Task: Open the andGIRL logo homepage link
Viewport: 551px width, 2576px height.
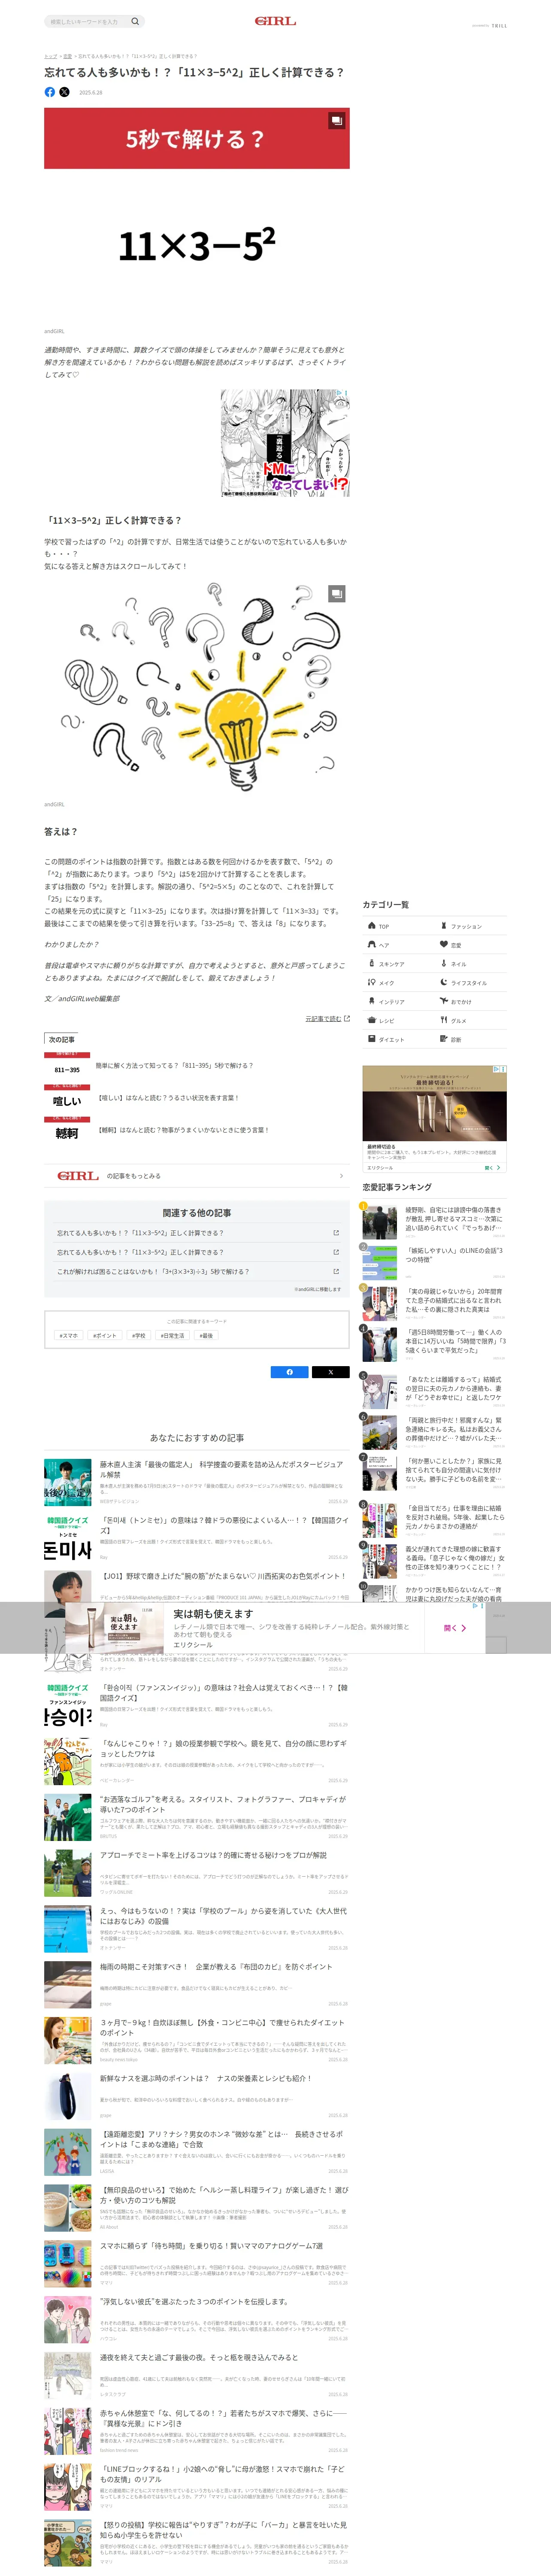Action: [275, 21]
